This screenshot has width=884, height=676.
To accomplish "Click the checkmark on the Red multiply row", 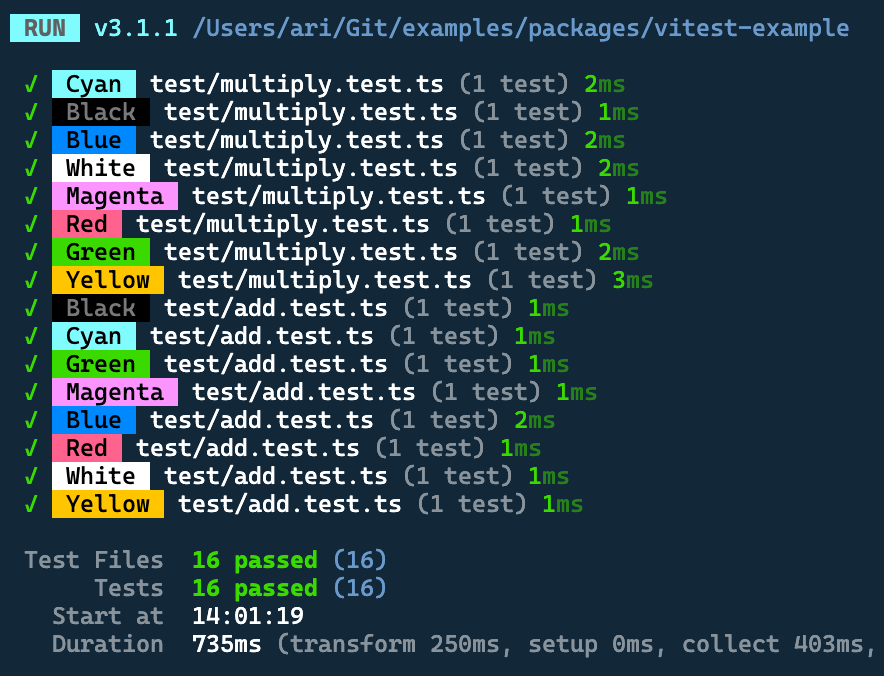I will 31,224.
